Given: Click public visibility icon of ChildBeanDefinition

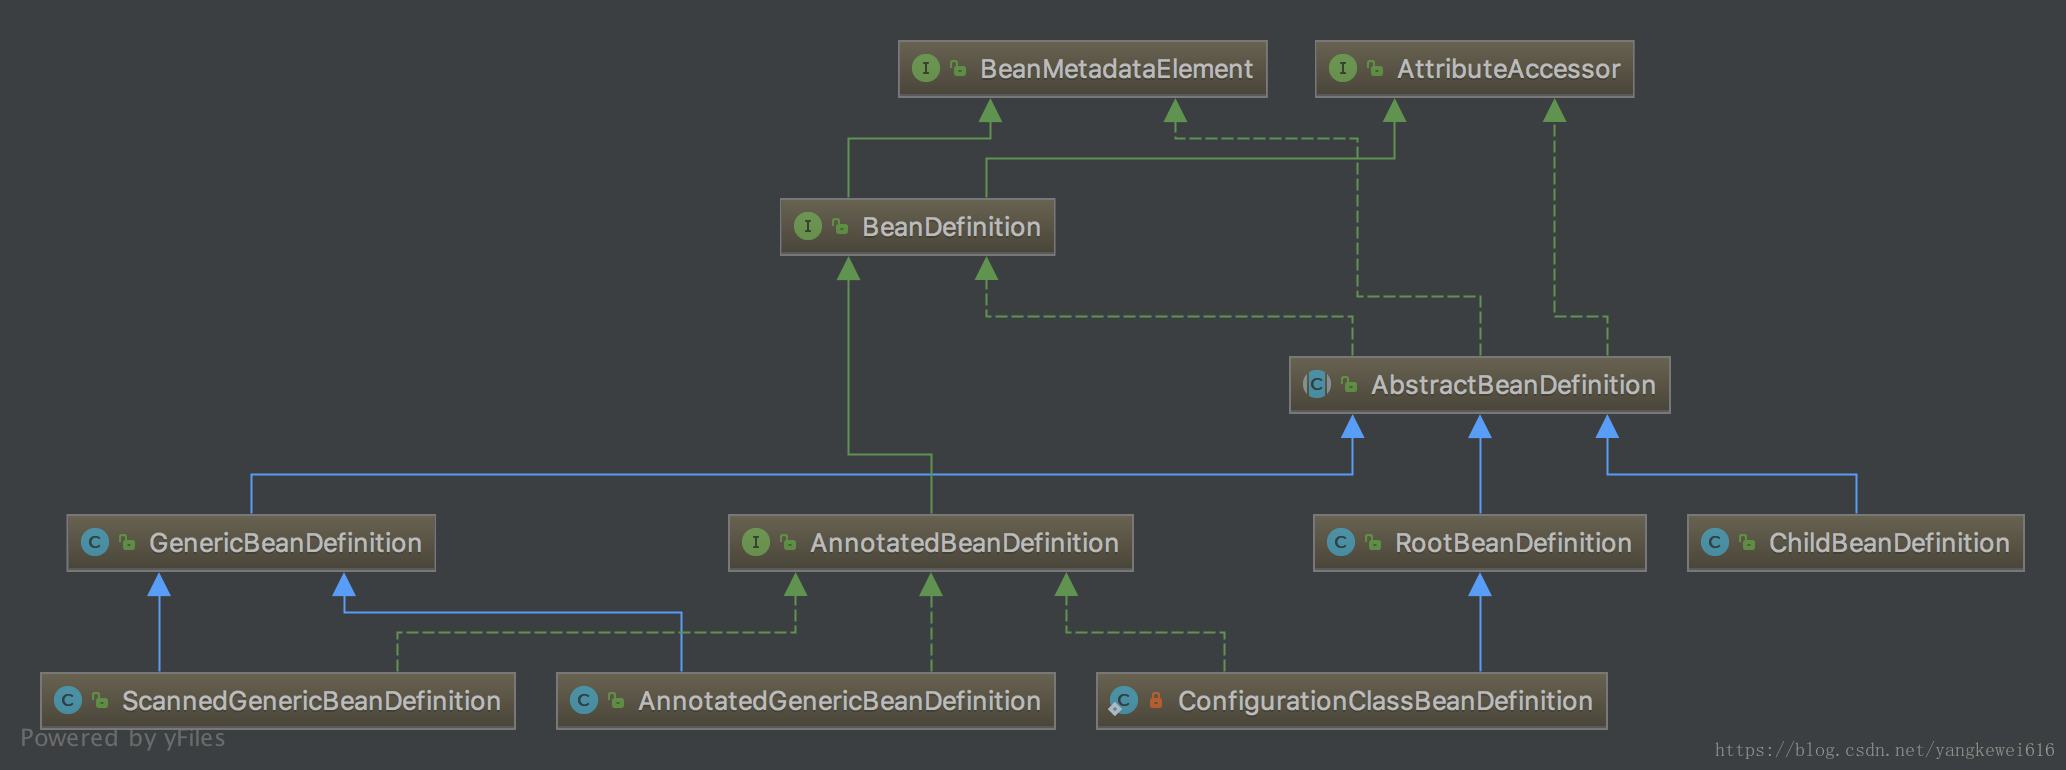Looking at the screenshot, I should pos(1747,542).
